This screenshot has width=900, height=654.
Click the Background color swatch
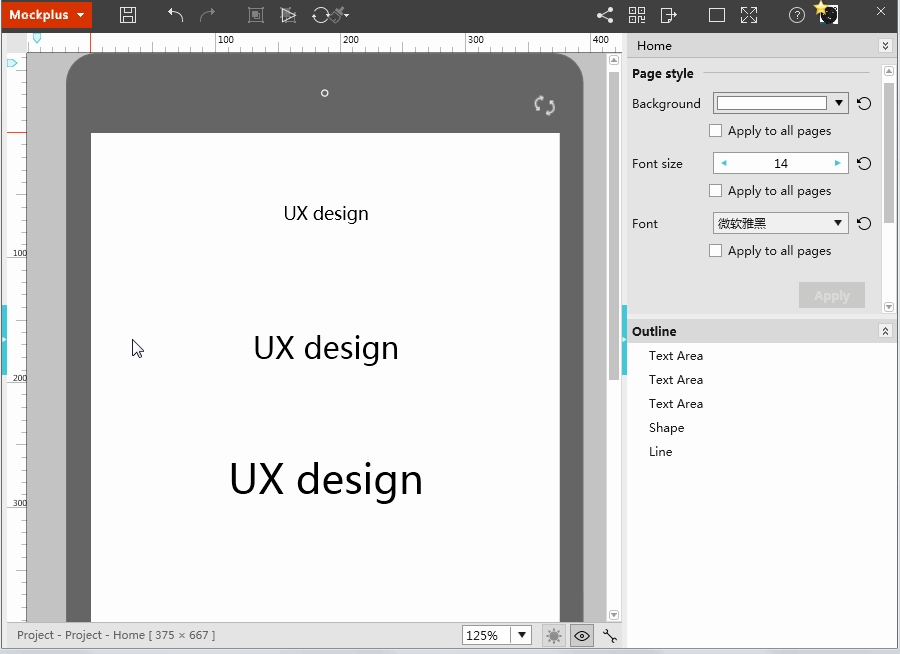[772, 103]
